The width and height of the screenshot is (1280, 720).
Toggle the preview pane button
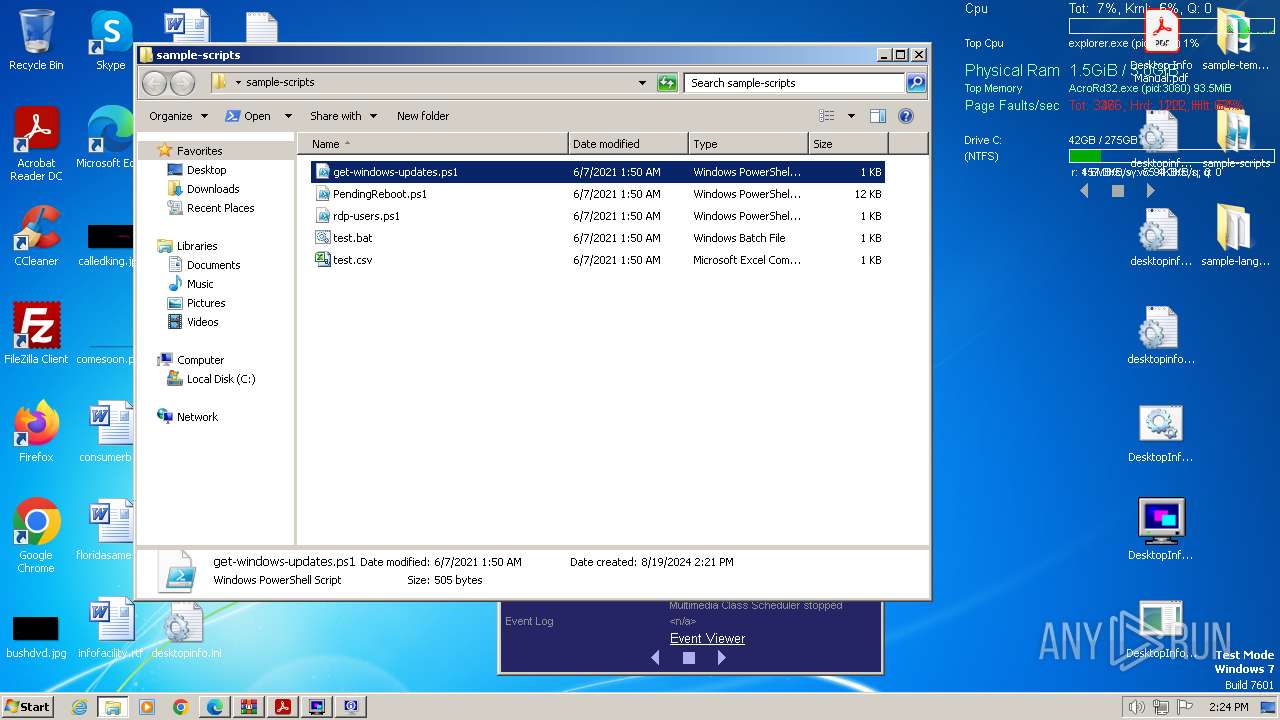[877, 116]
